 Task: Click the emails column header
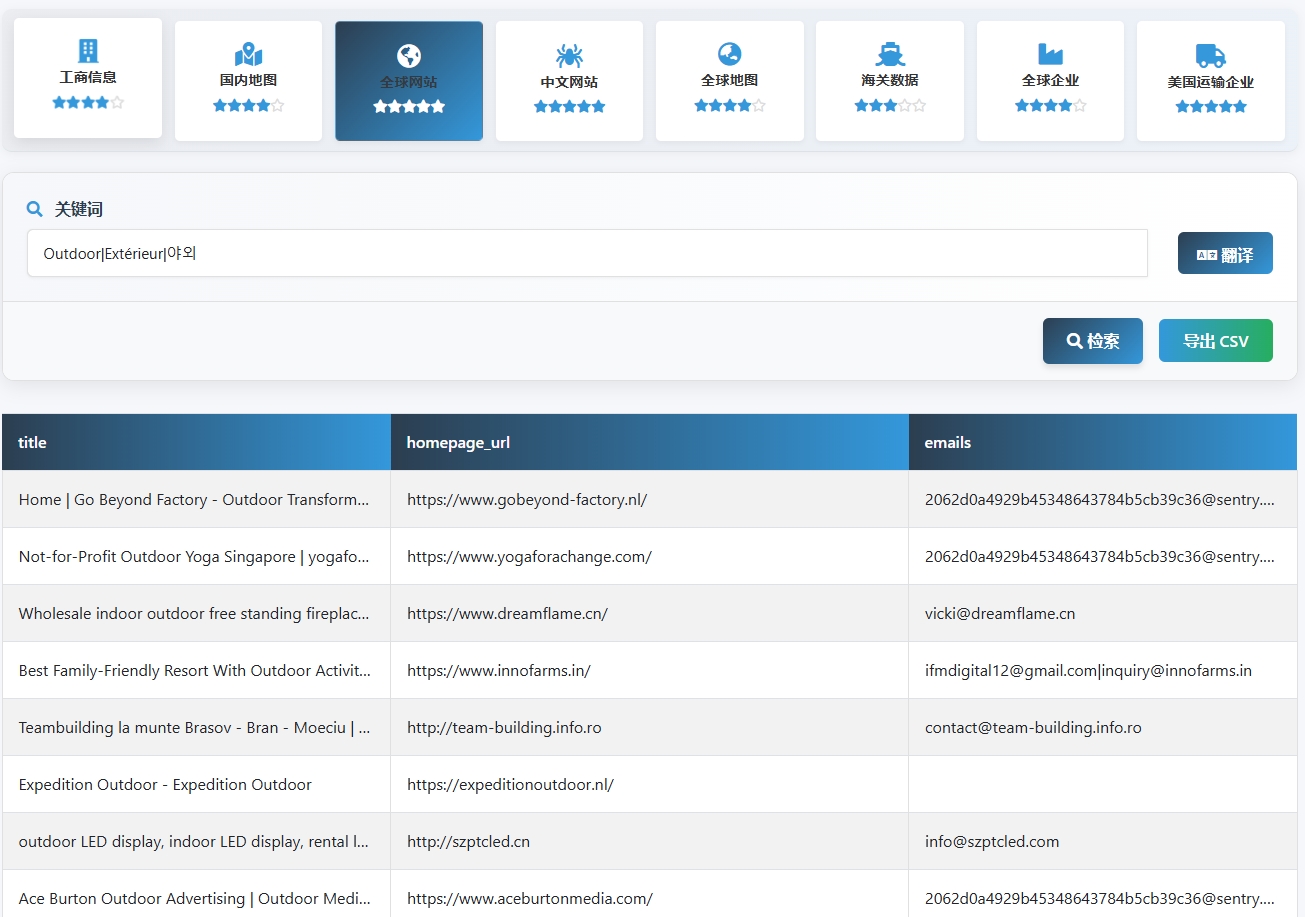coord(1103,442)
